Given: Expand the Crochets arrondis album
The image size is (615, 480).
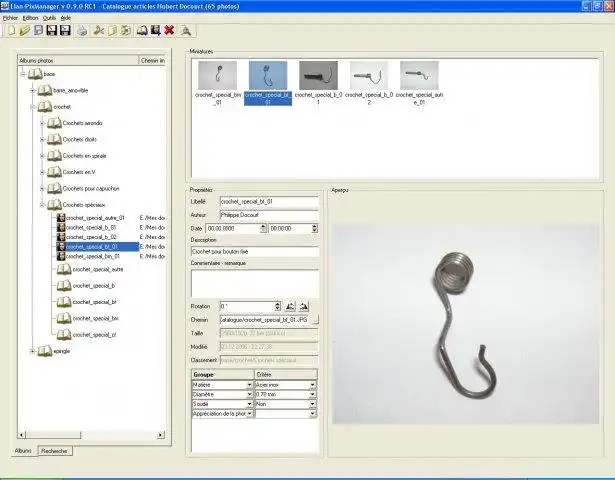Looking at the screenshot, I should [x=42, y=123].
